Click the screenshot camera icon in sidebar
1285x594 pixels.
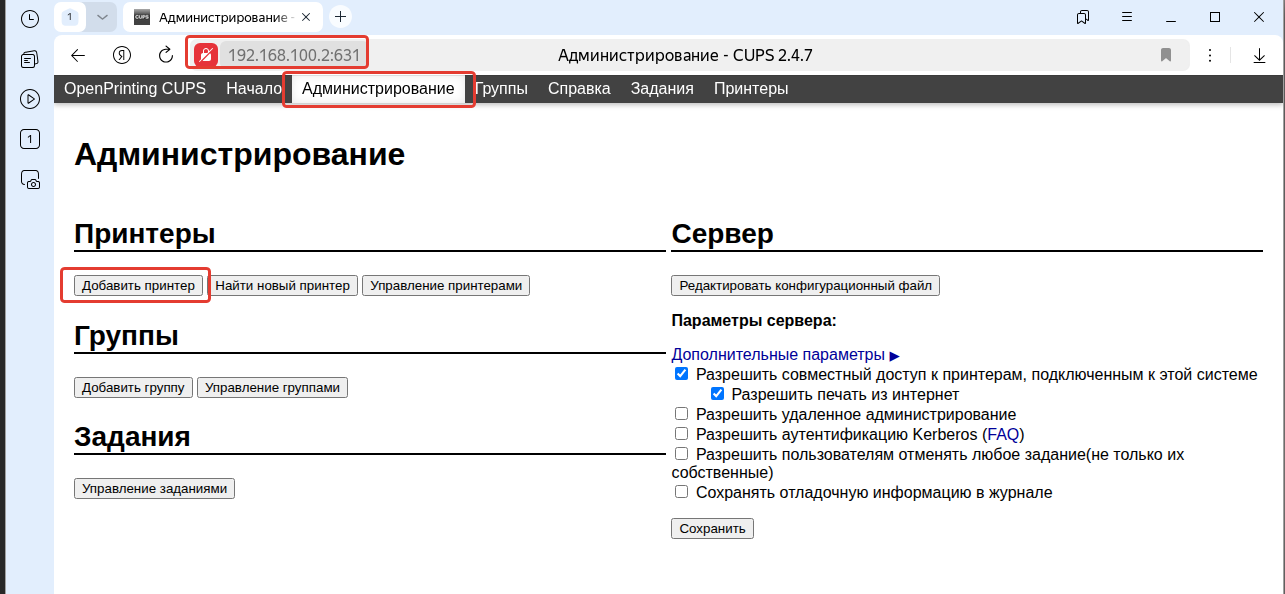(30, 180)
